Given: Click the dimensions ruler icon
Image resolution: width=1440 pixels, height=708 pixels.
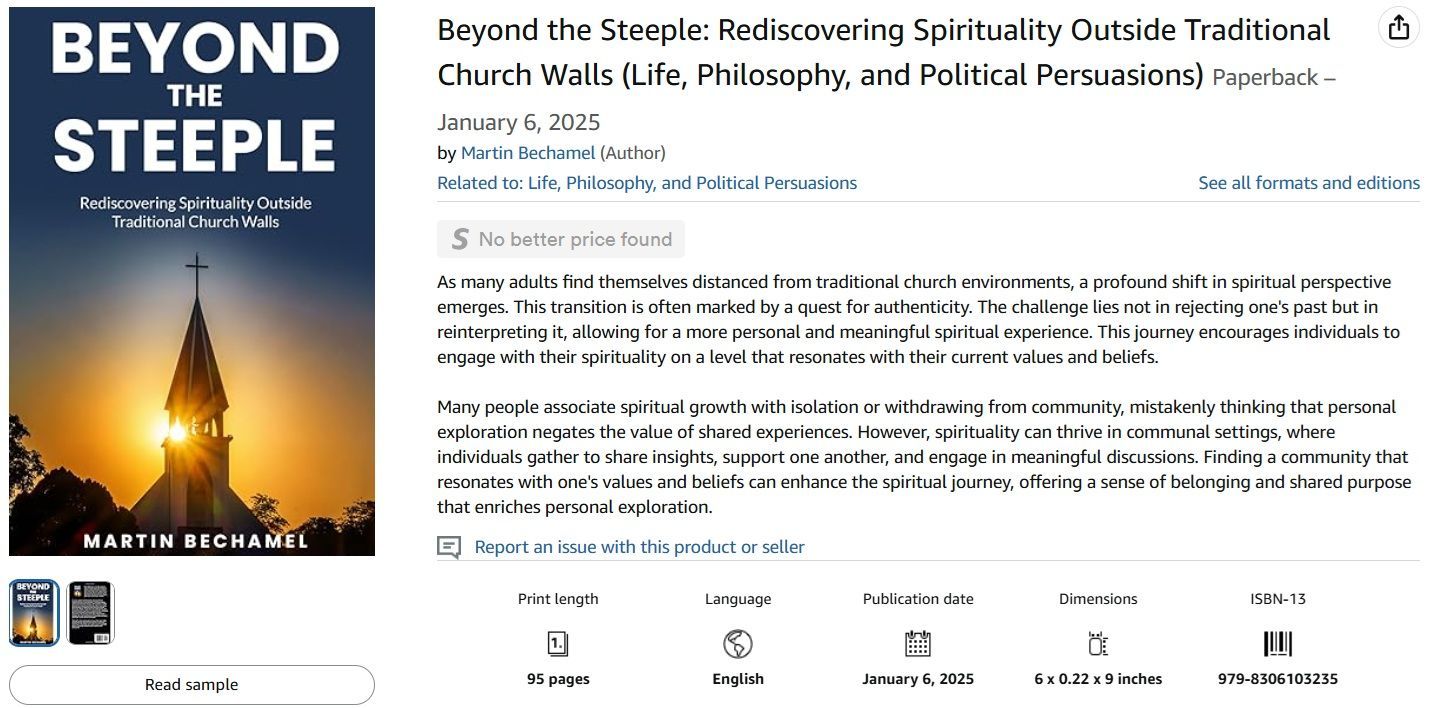Looking at the screenshot, I should [x=1098, y=644].
